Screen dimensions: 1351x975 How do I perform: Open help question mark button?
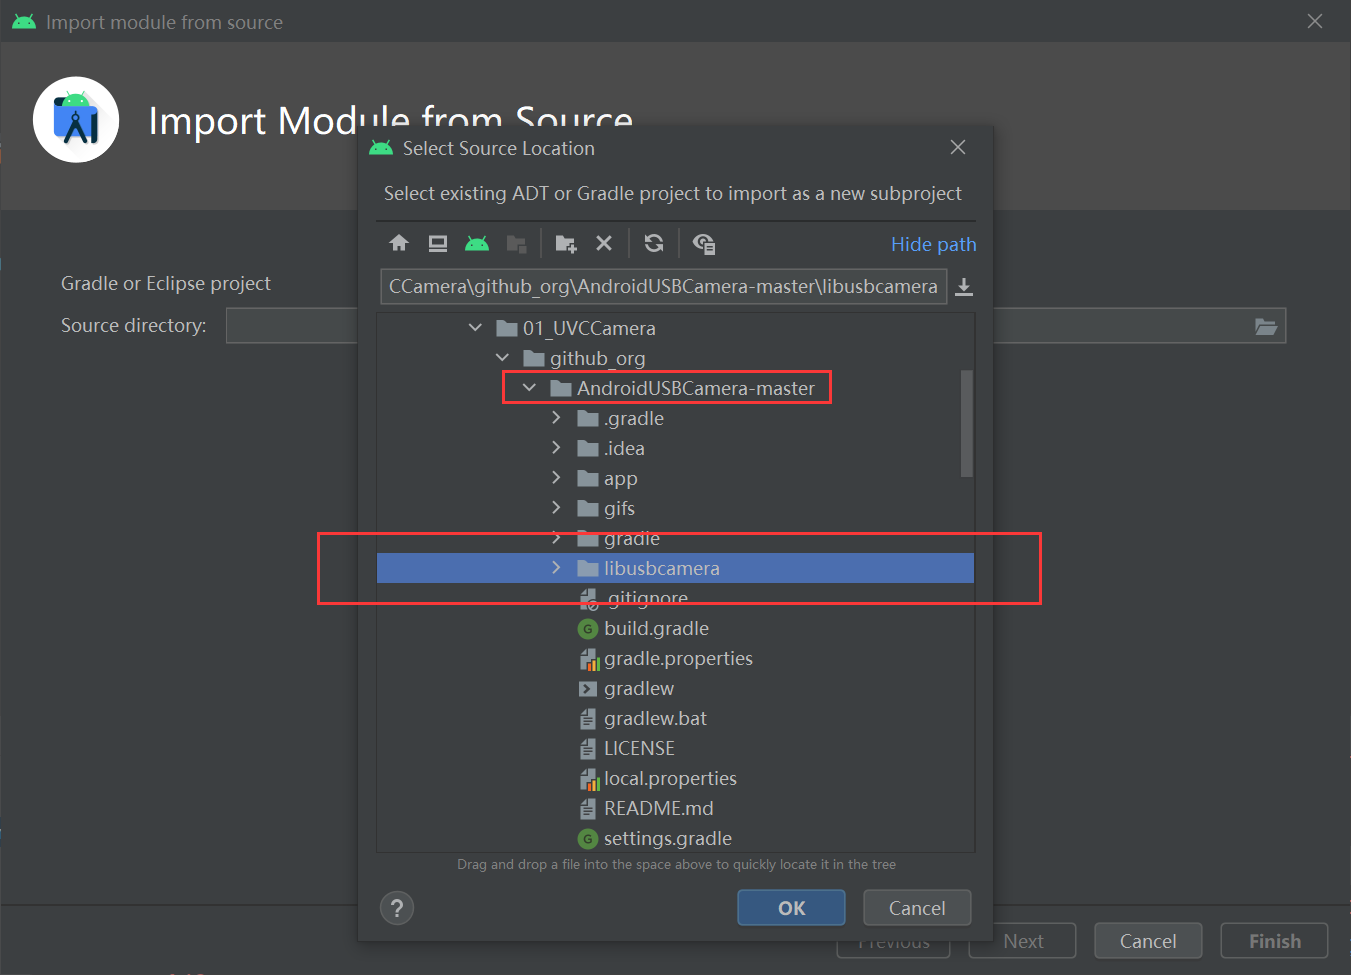click(x=397, y=908)
